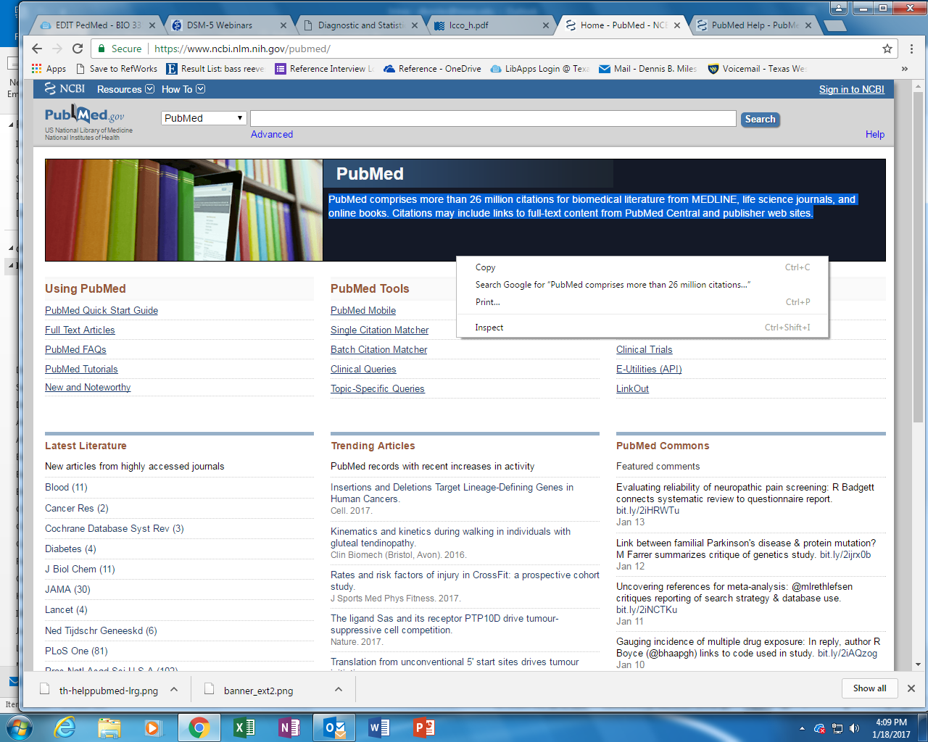
Task: Open Word from the taskbar
Action: pos(379,727)
